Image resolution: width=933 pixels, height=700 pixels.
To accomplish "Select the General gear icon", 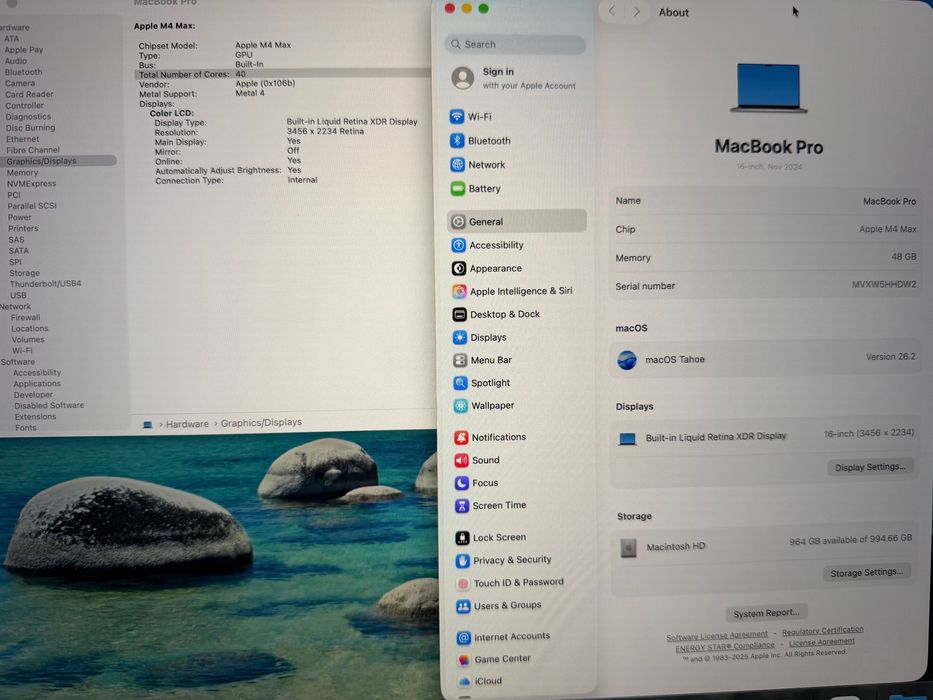I will [x=458, y=221].
